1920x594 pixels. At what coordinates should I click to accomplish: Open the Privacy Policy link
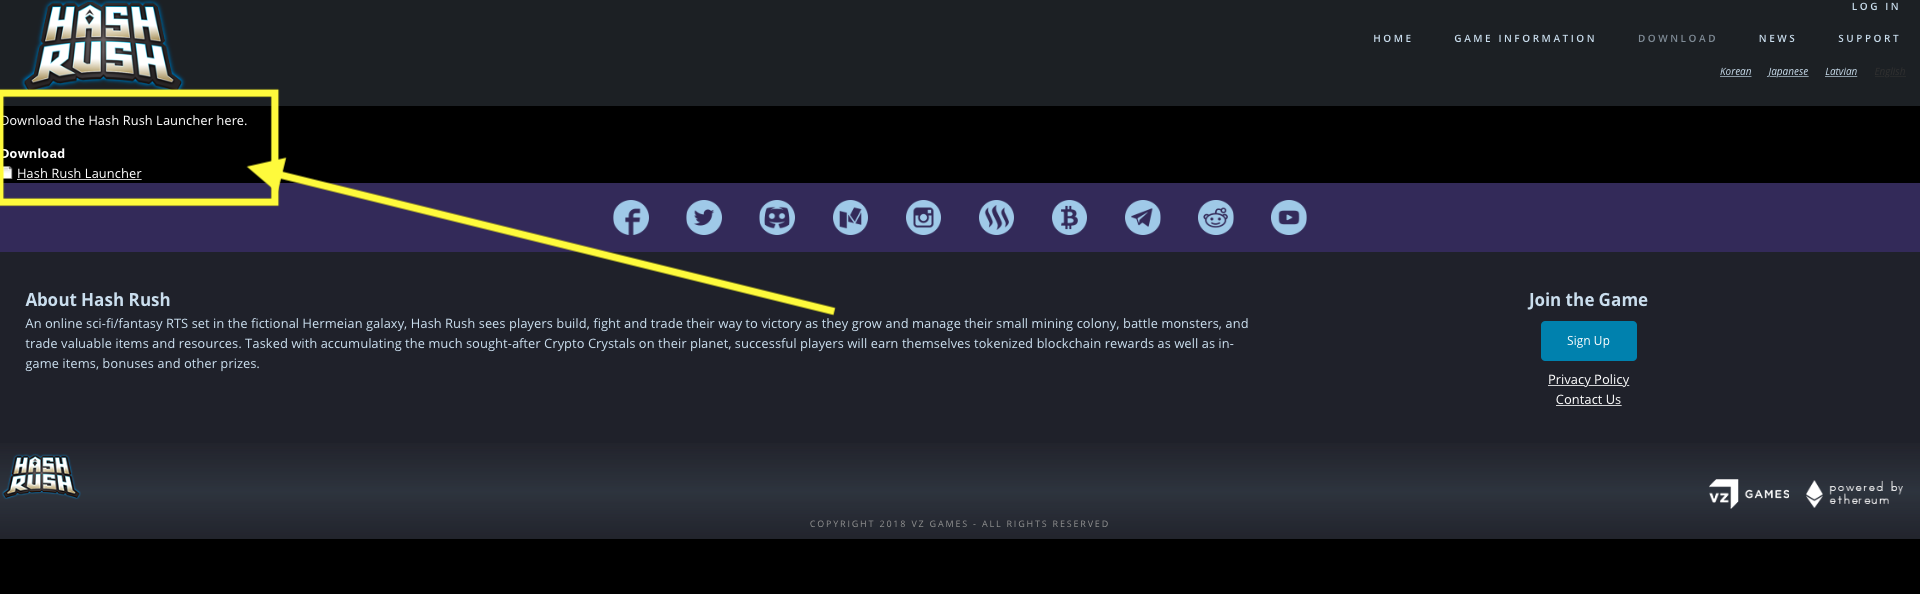coord(1588,380)
